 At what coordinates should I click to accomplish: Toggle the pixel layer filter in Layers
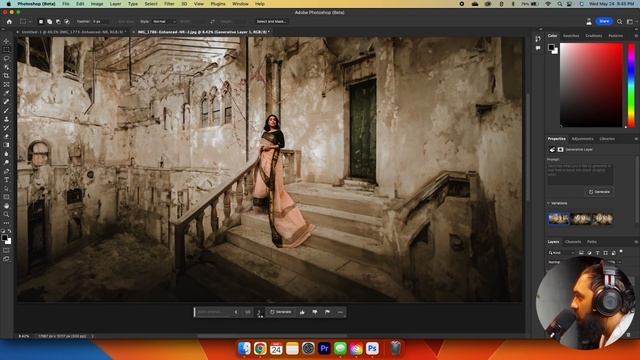tap(581, 253)
